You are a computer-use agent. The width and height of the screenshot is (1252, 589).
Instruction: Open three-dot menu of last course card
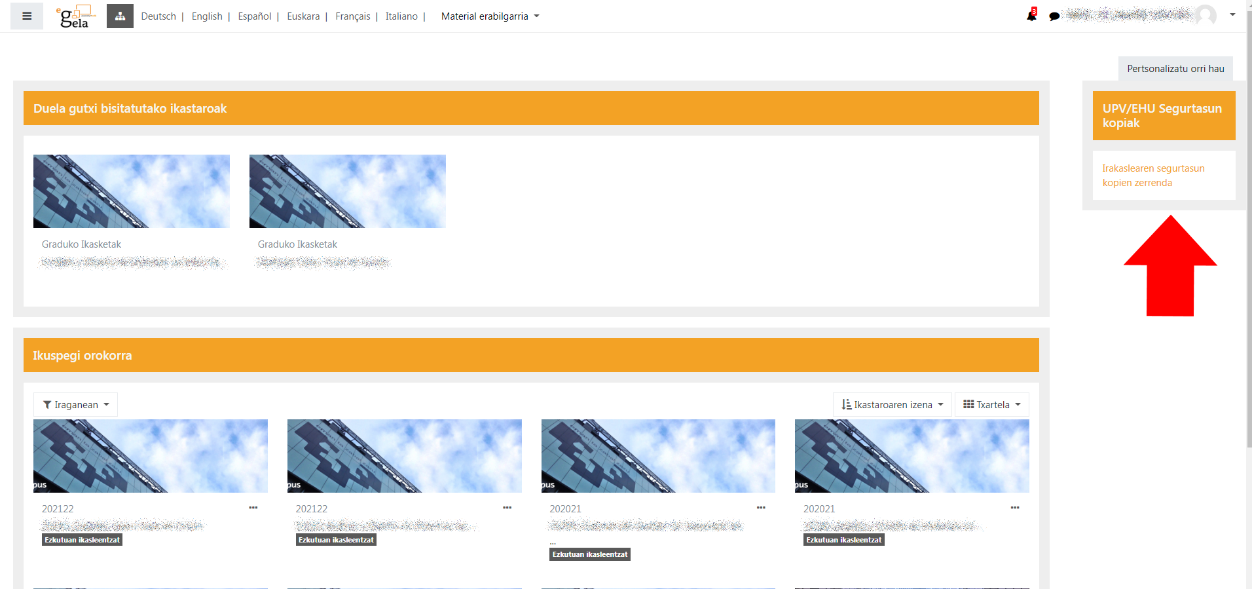[1015, 508]
